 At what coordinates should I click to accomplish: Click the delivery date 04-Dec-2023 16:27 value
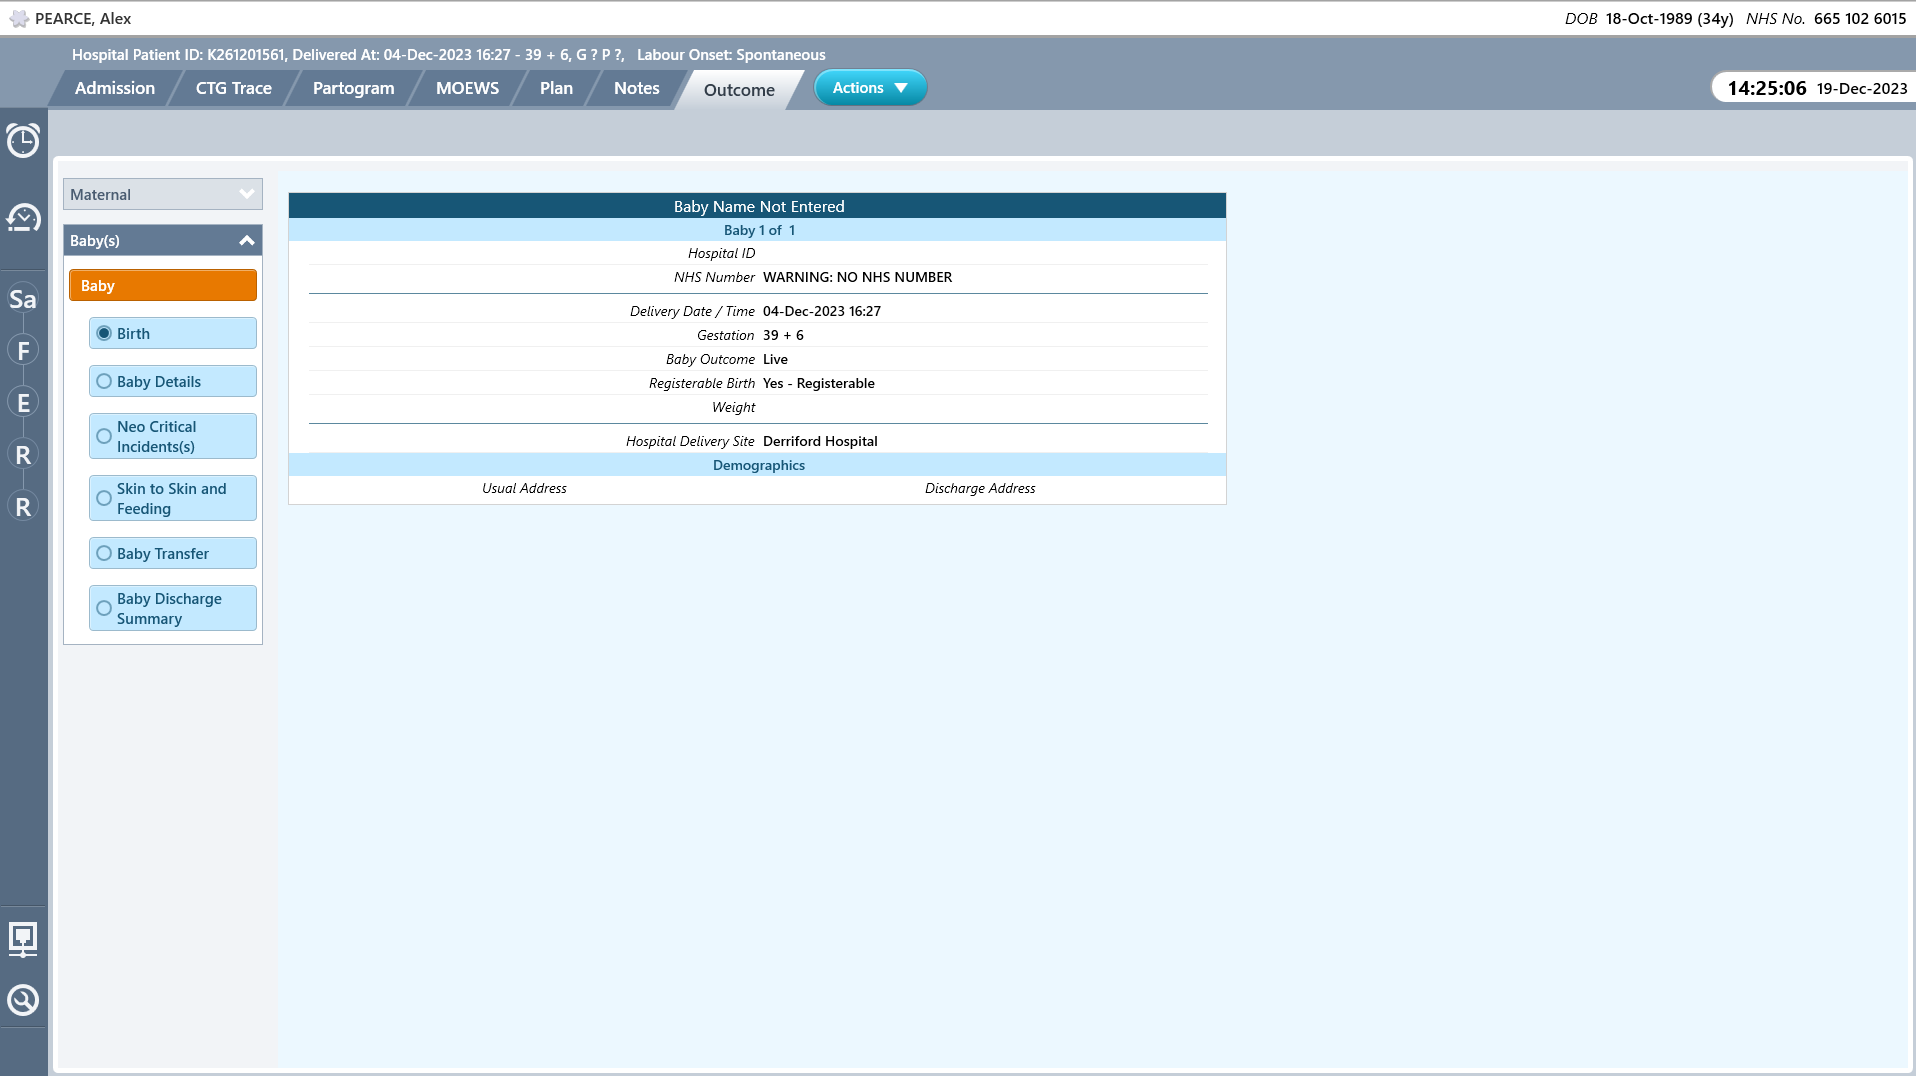(x=822, y=311)
